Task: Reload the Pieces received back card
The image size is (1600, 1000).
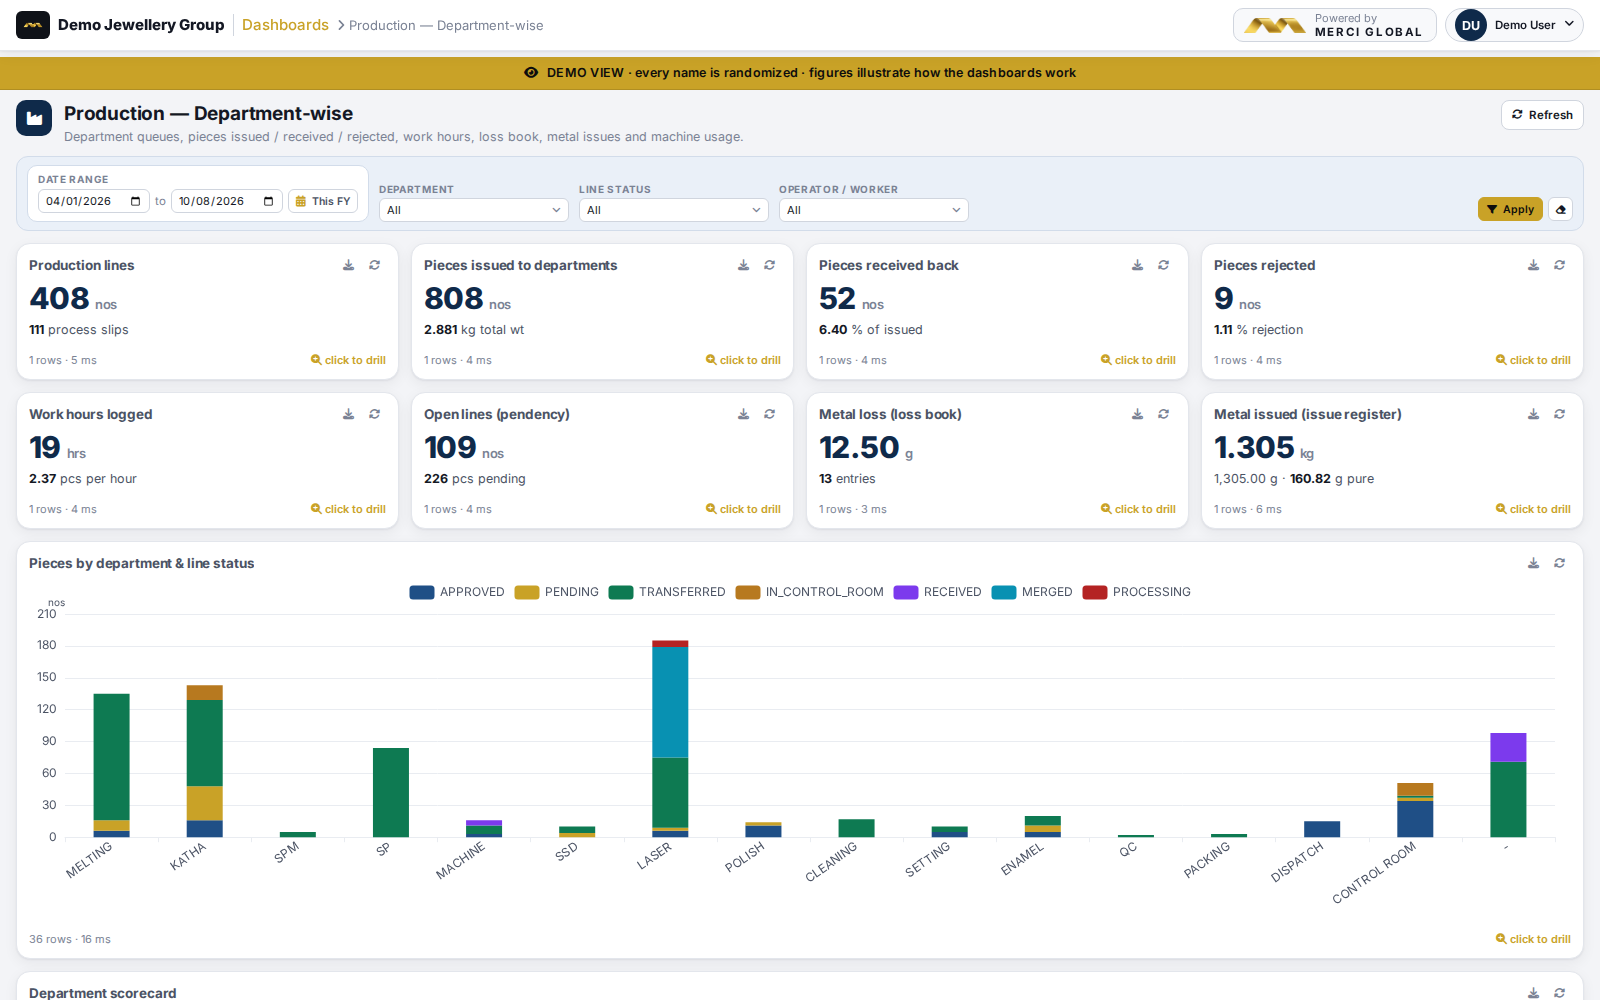Action: click(x=1163, y=265)
